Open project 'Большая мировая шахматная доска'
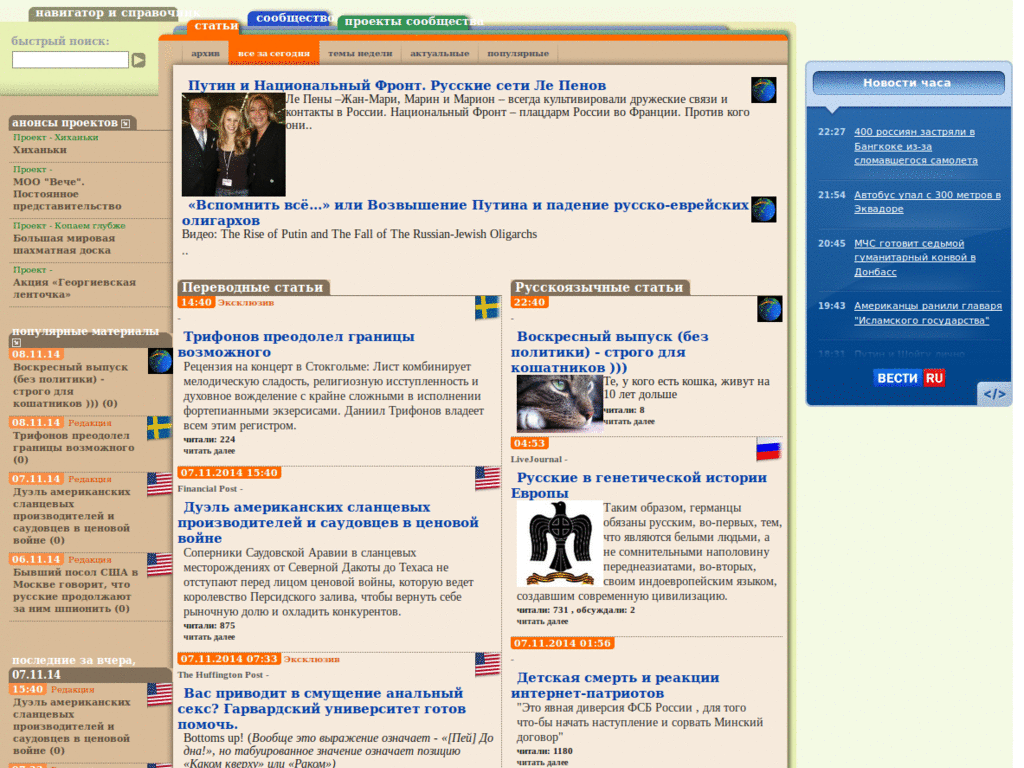The width and height of the screenshot is (1024, 768). tap(64, 244)
